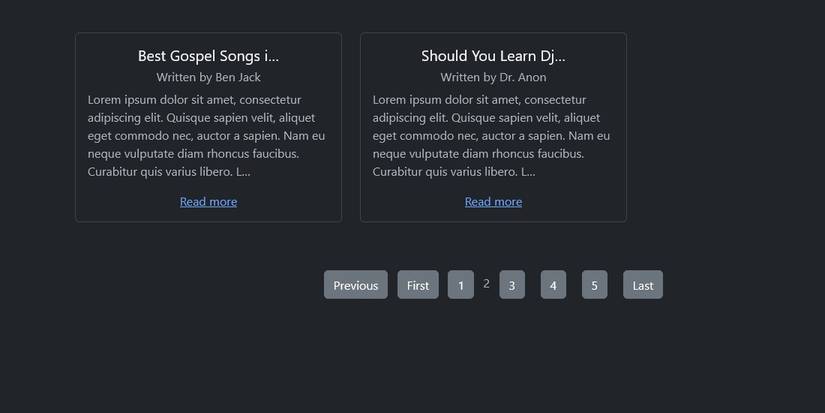Go to the Previous page
This screenshot has width=825, height=413.
355,285
